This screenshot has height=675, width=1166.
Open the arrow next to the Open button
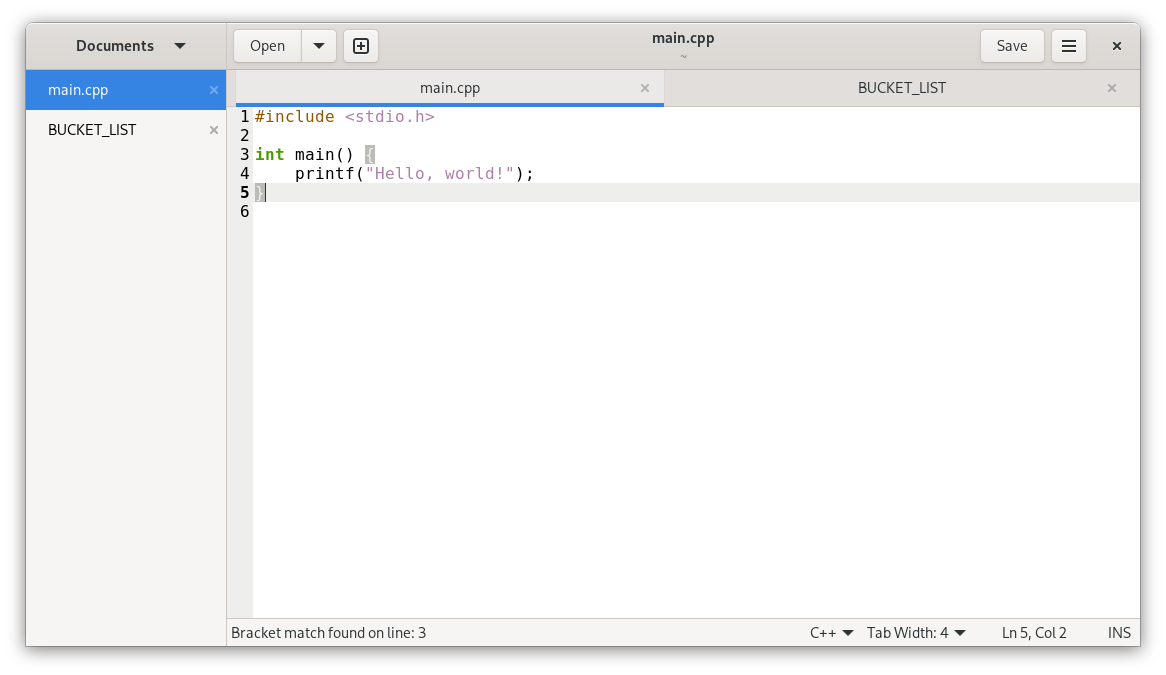(x=318, y=45)
